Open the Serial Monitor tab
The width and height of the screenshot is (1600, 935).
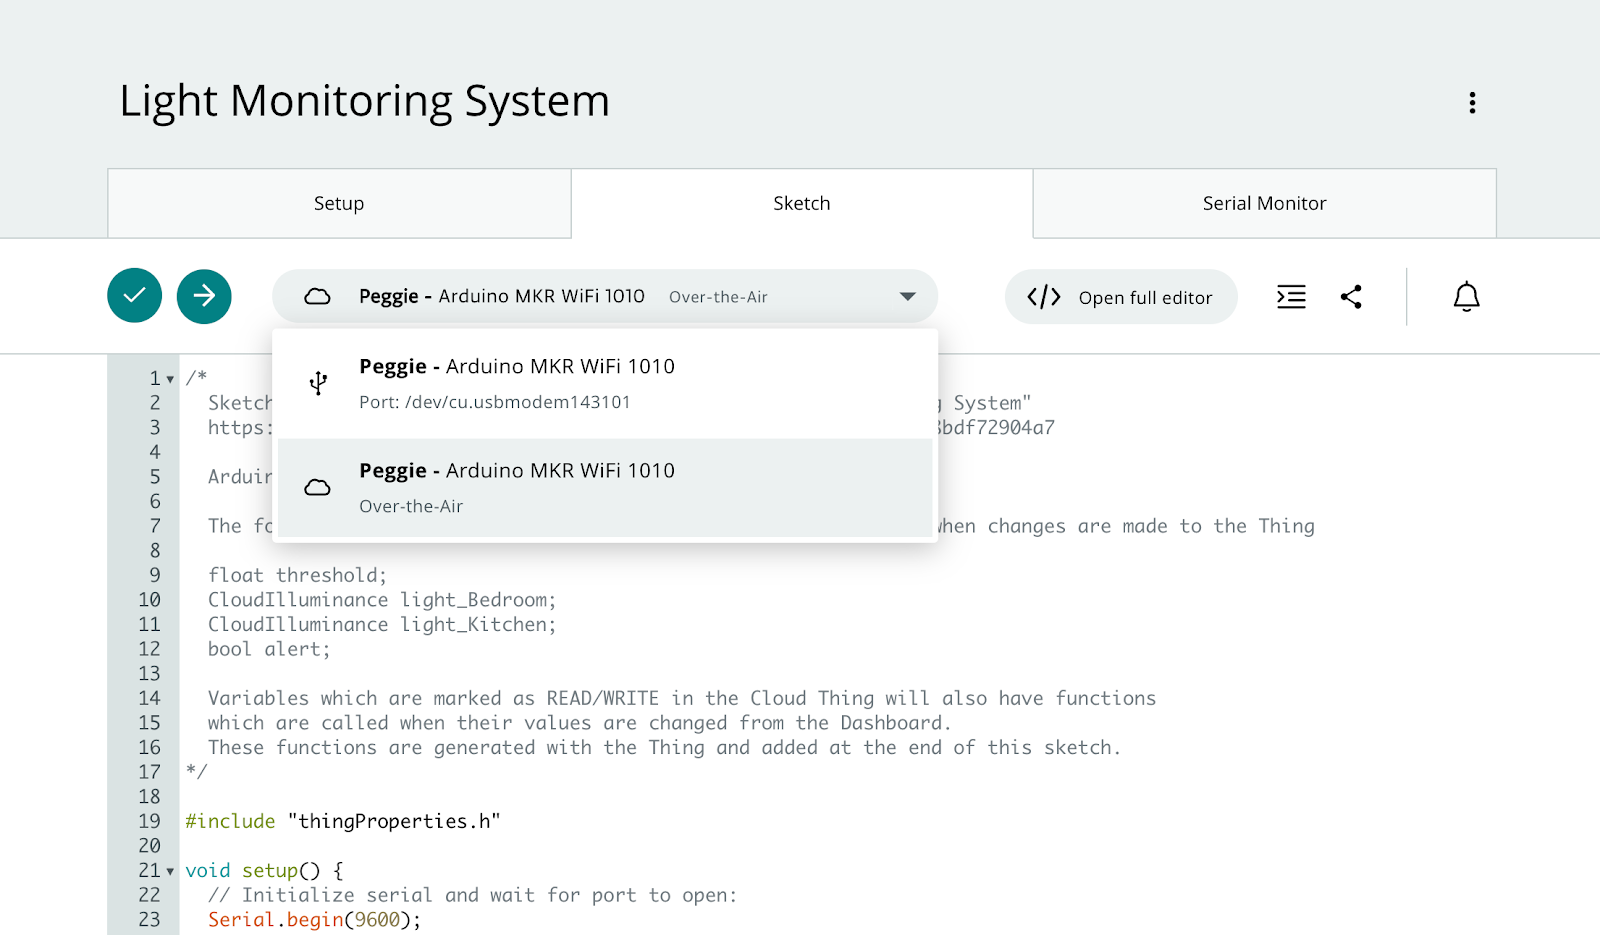[x=1264, y=203]
